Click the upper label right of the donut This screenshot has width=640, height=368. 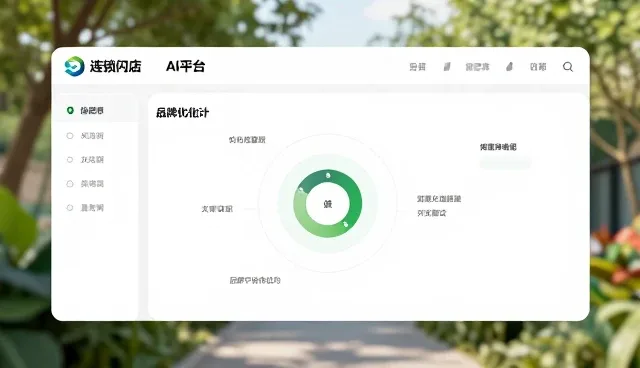pos(439,199)
